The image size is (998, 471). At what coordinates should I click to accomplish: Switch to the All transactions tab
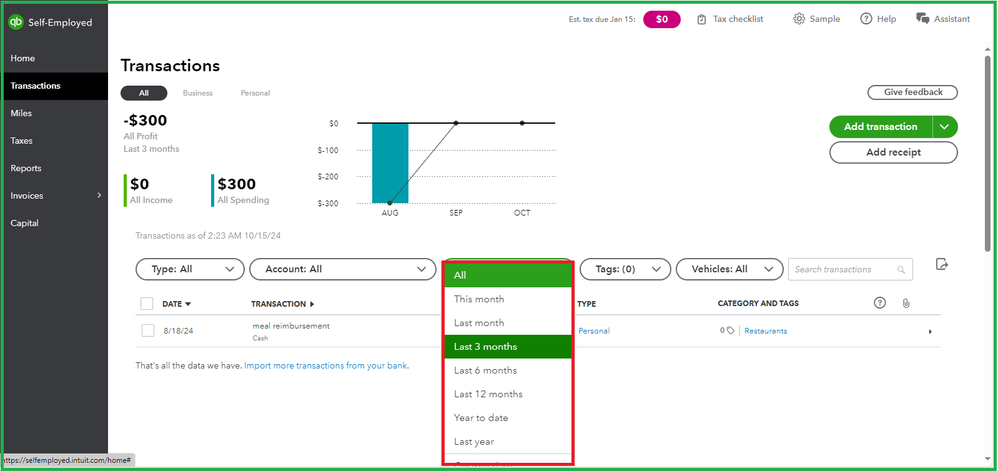(x=144, y=93)
